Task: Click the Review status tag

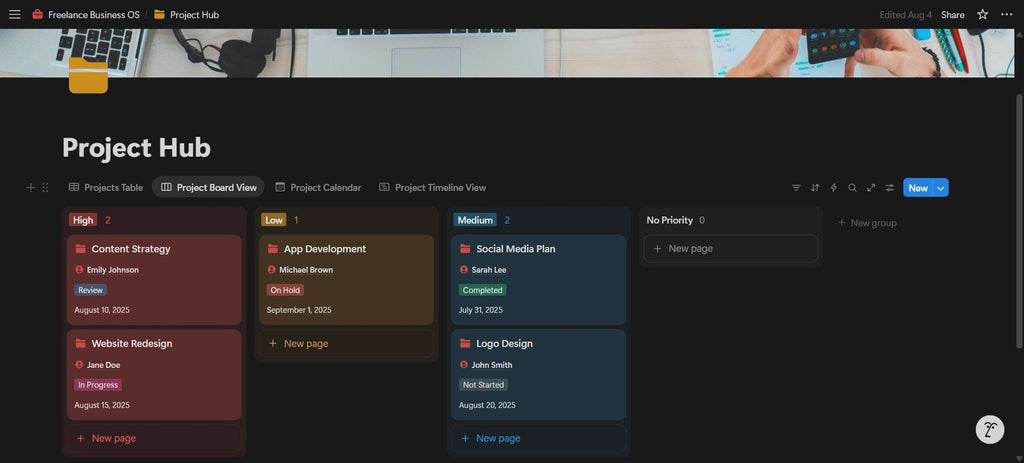Action: coord(91,290)
